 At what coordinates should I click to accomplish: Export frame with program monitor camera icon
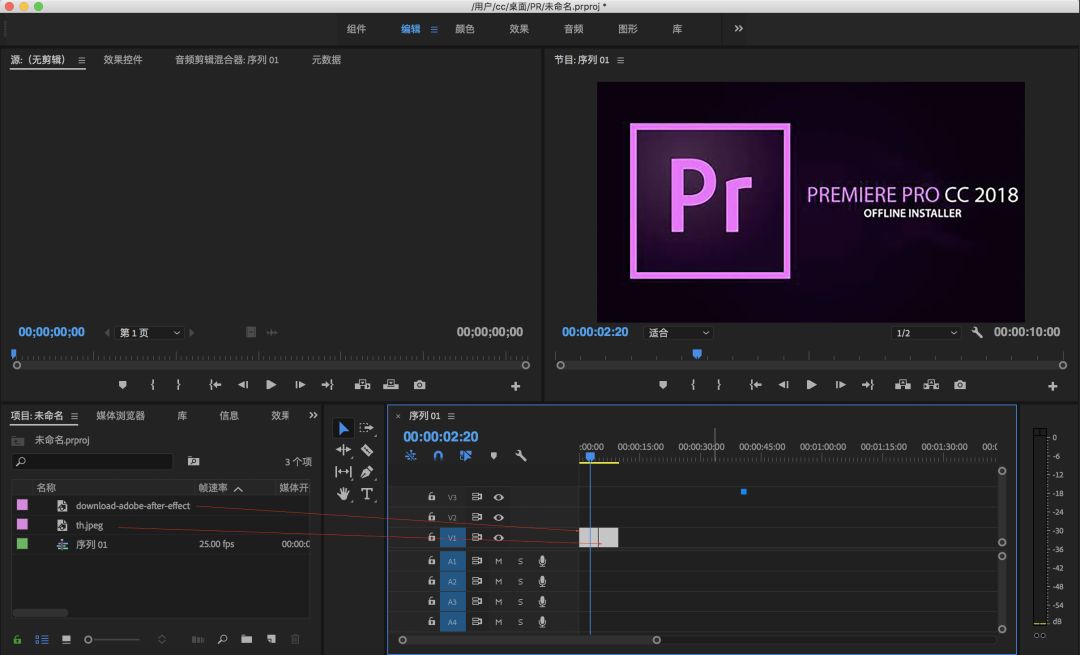[x=960, y=385]
